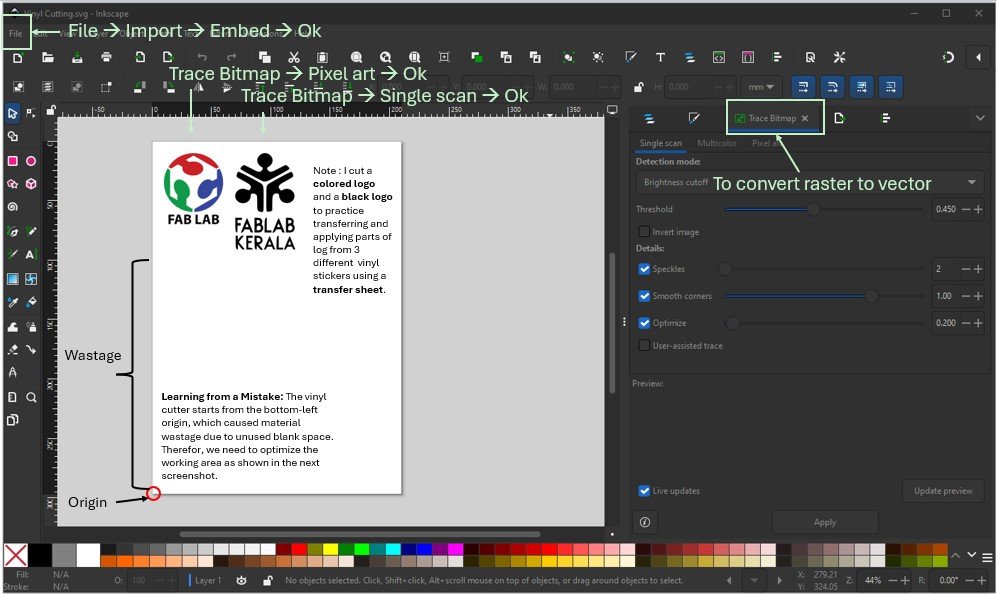
Task: Select the Selector arrow tool
Action: (x=12, y=113)
